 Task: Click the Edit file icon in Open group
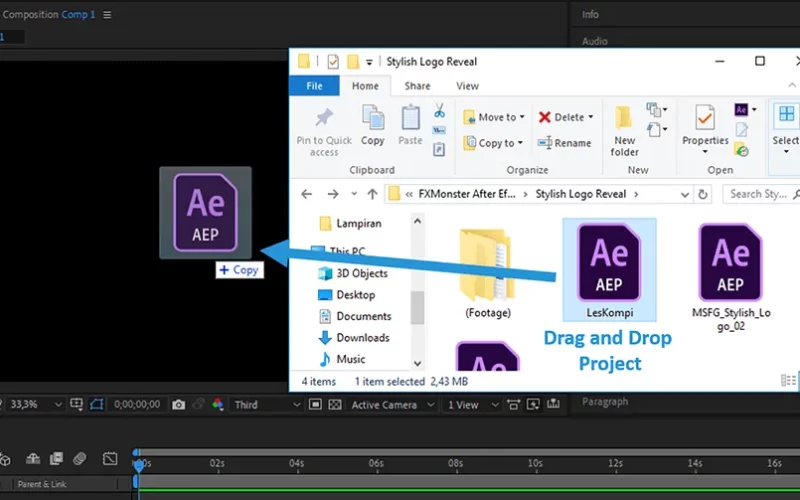point(742,130)
